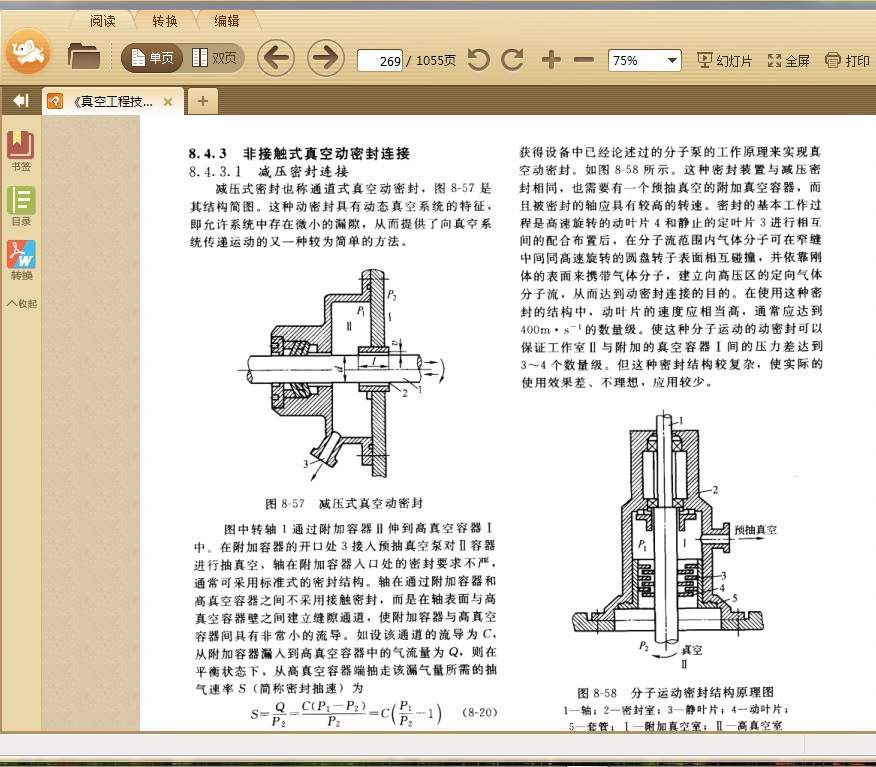Rotate page counterclockwise
The width and height of the screenshot is (876, 767).
click(478, 59)
